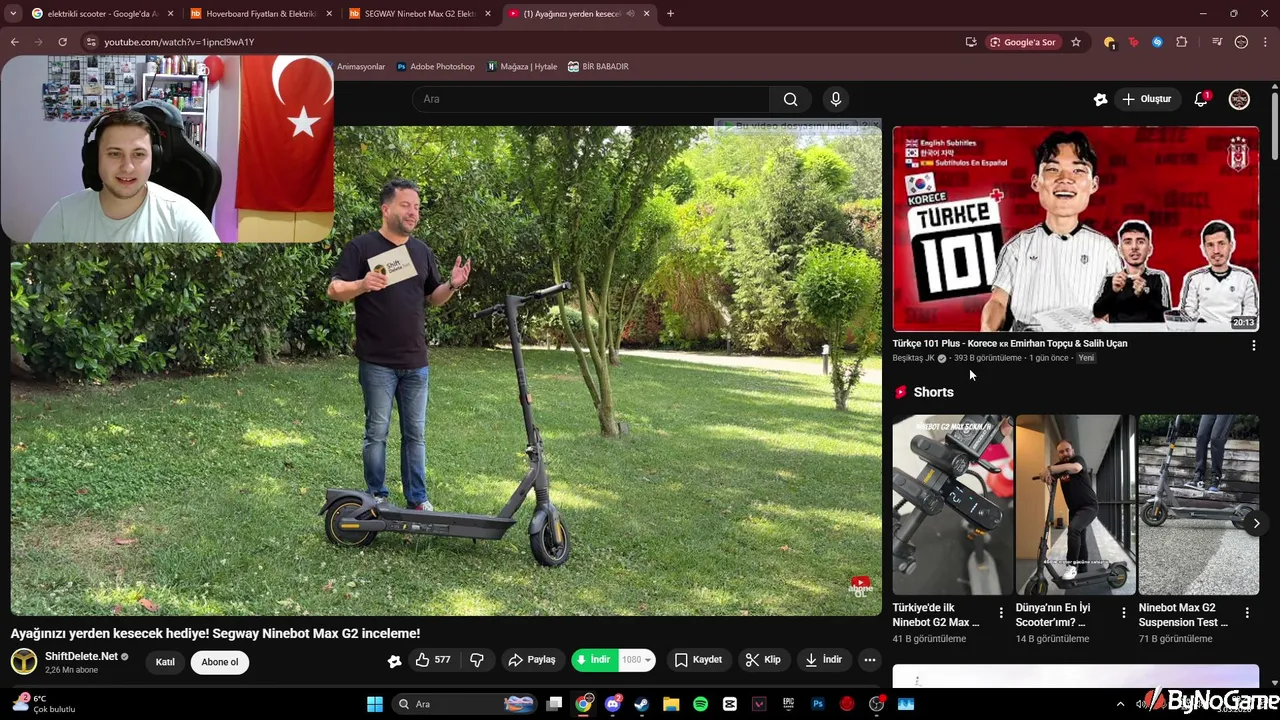Open options for Ninebot Max G2 Suspension short
Viewport: 1280px width, 720px height.
tap(1247, 612)
